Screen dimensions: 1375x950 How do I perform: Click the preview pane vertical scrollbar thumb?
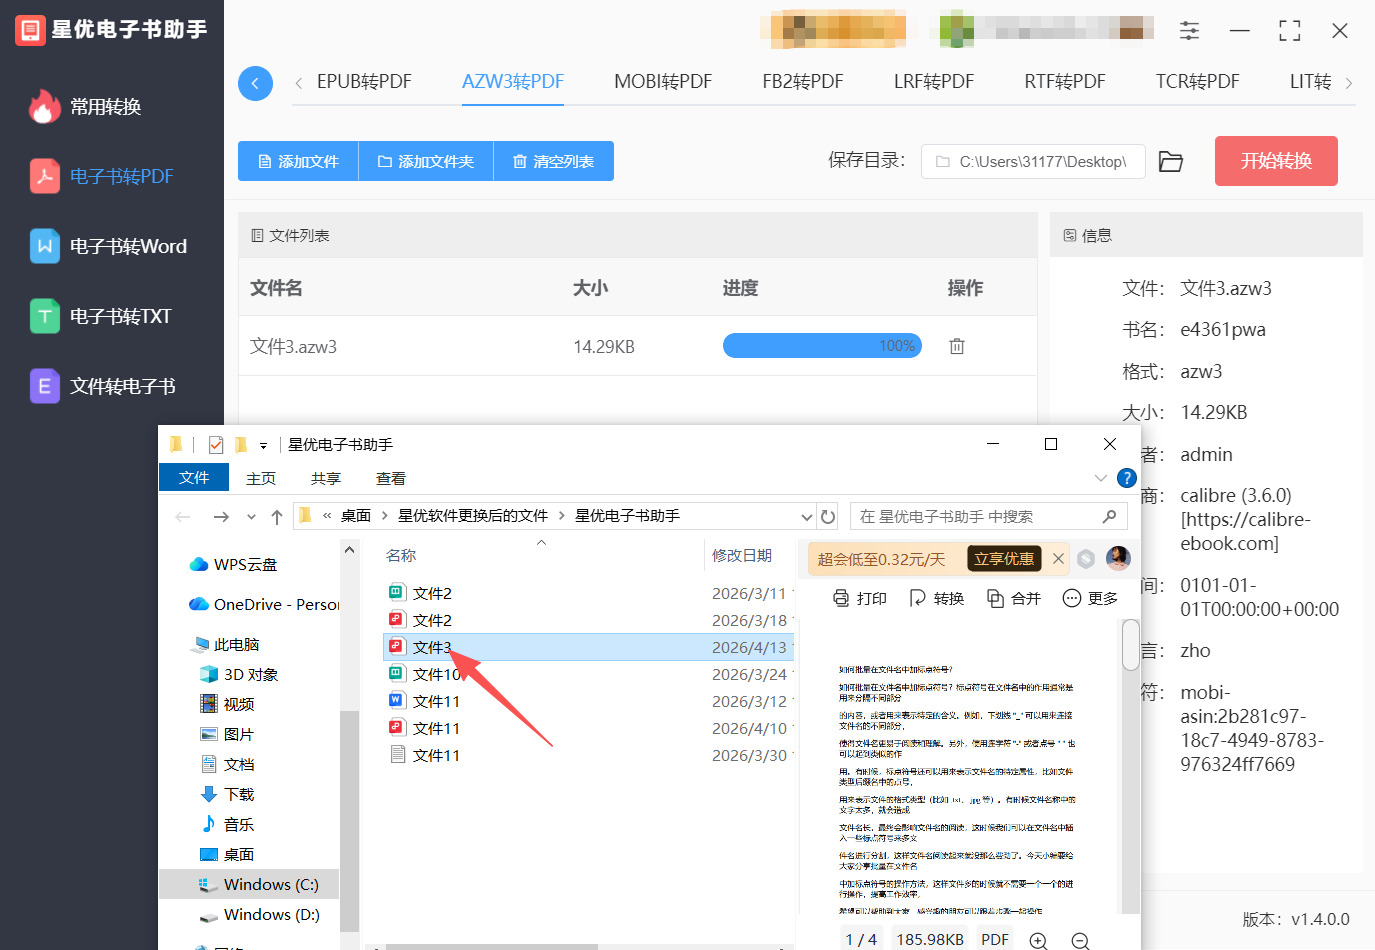(1131, 645)
